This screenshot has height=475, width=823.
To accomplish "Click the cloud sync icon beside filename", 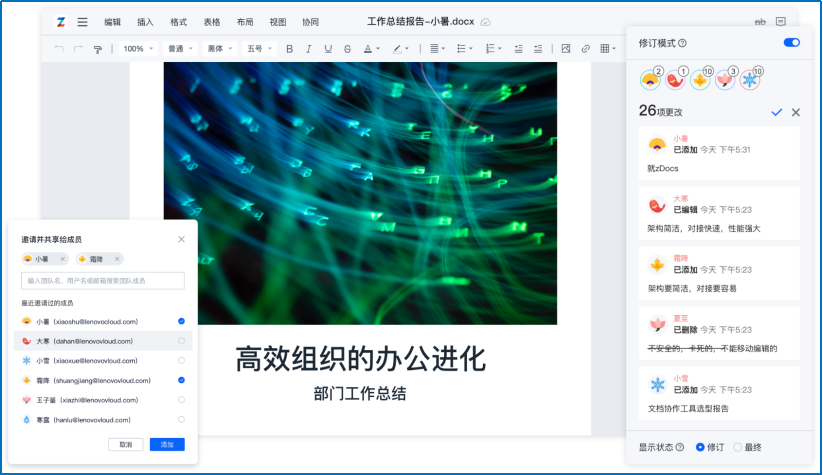I will click(x=486, y=22).
